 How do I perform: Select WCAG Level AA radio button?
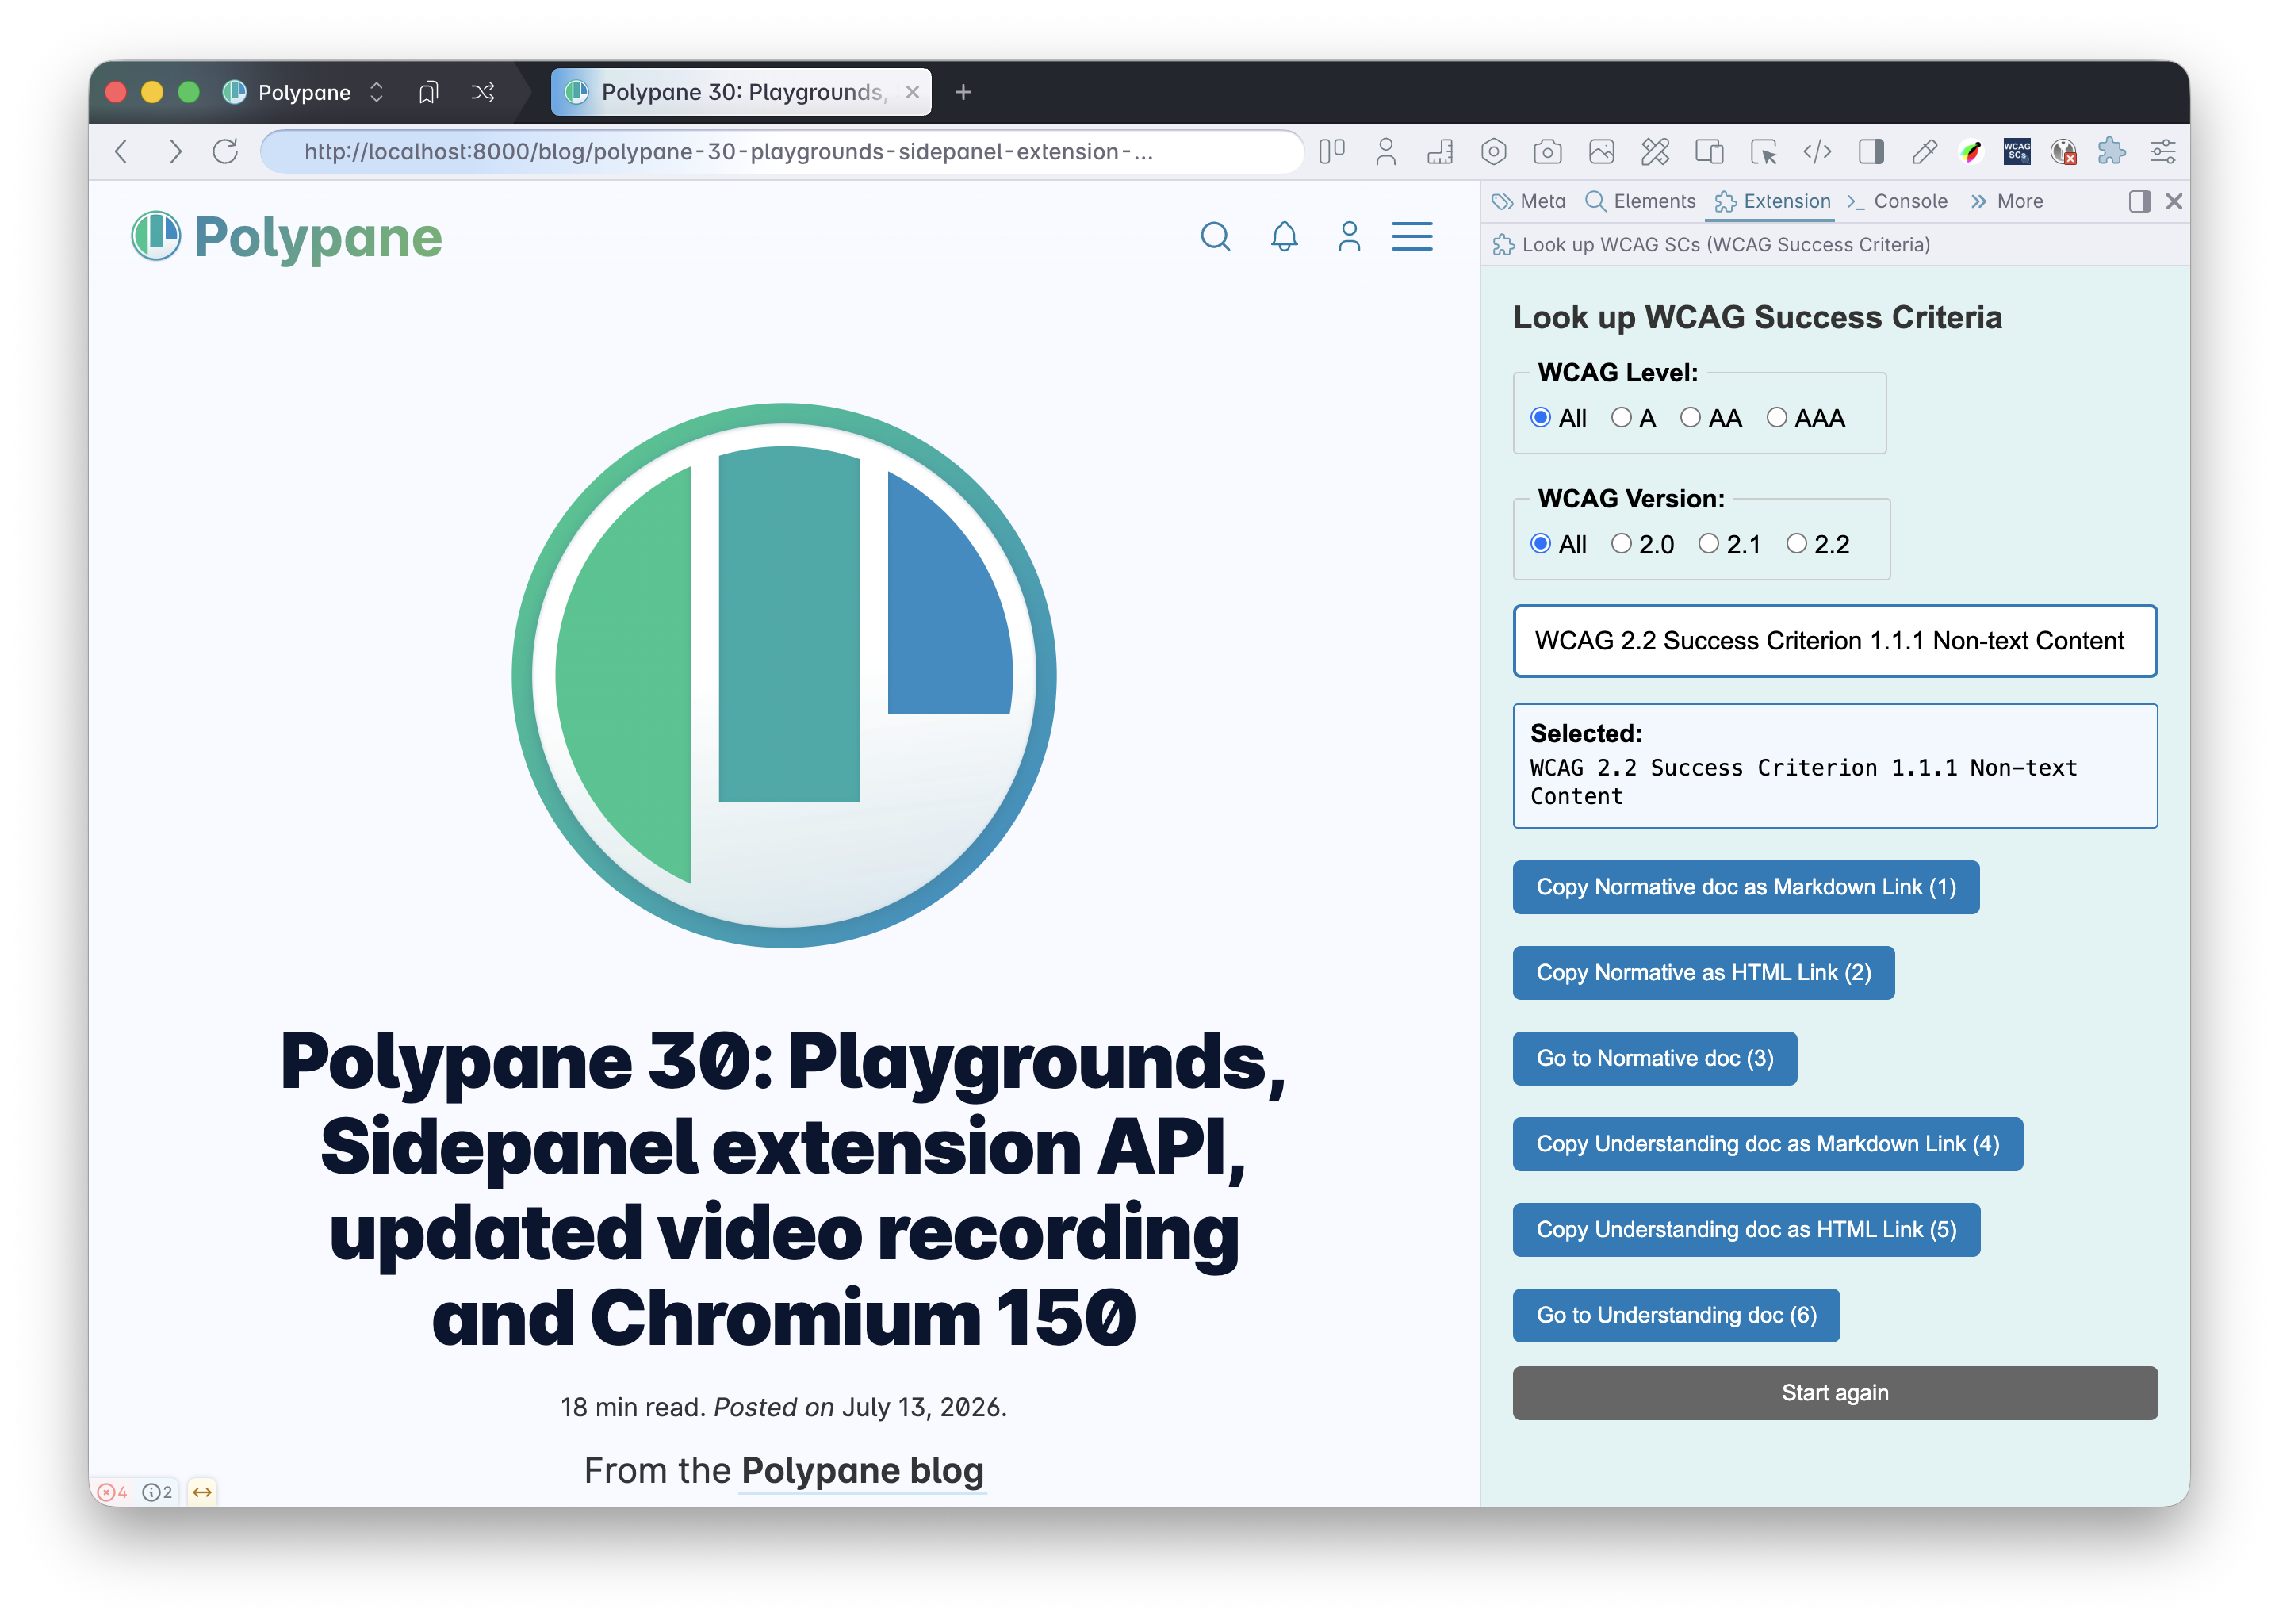1691,418
